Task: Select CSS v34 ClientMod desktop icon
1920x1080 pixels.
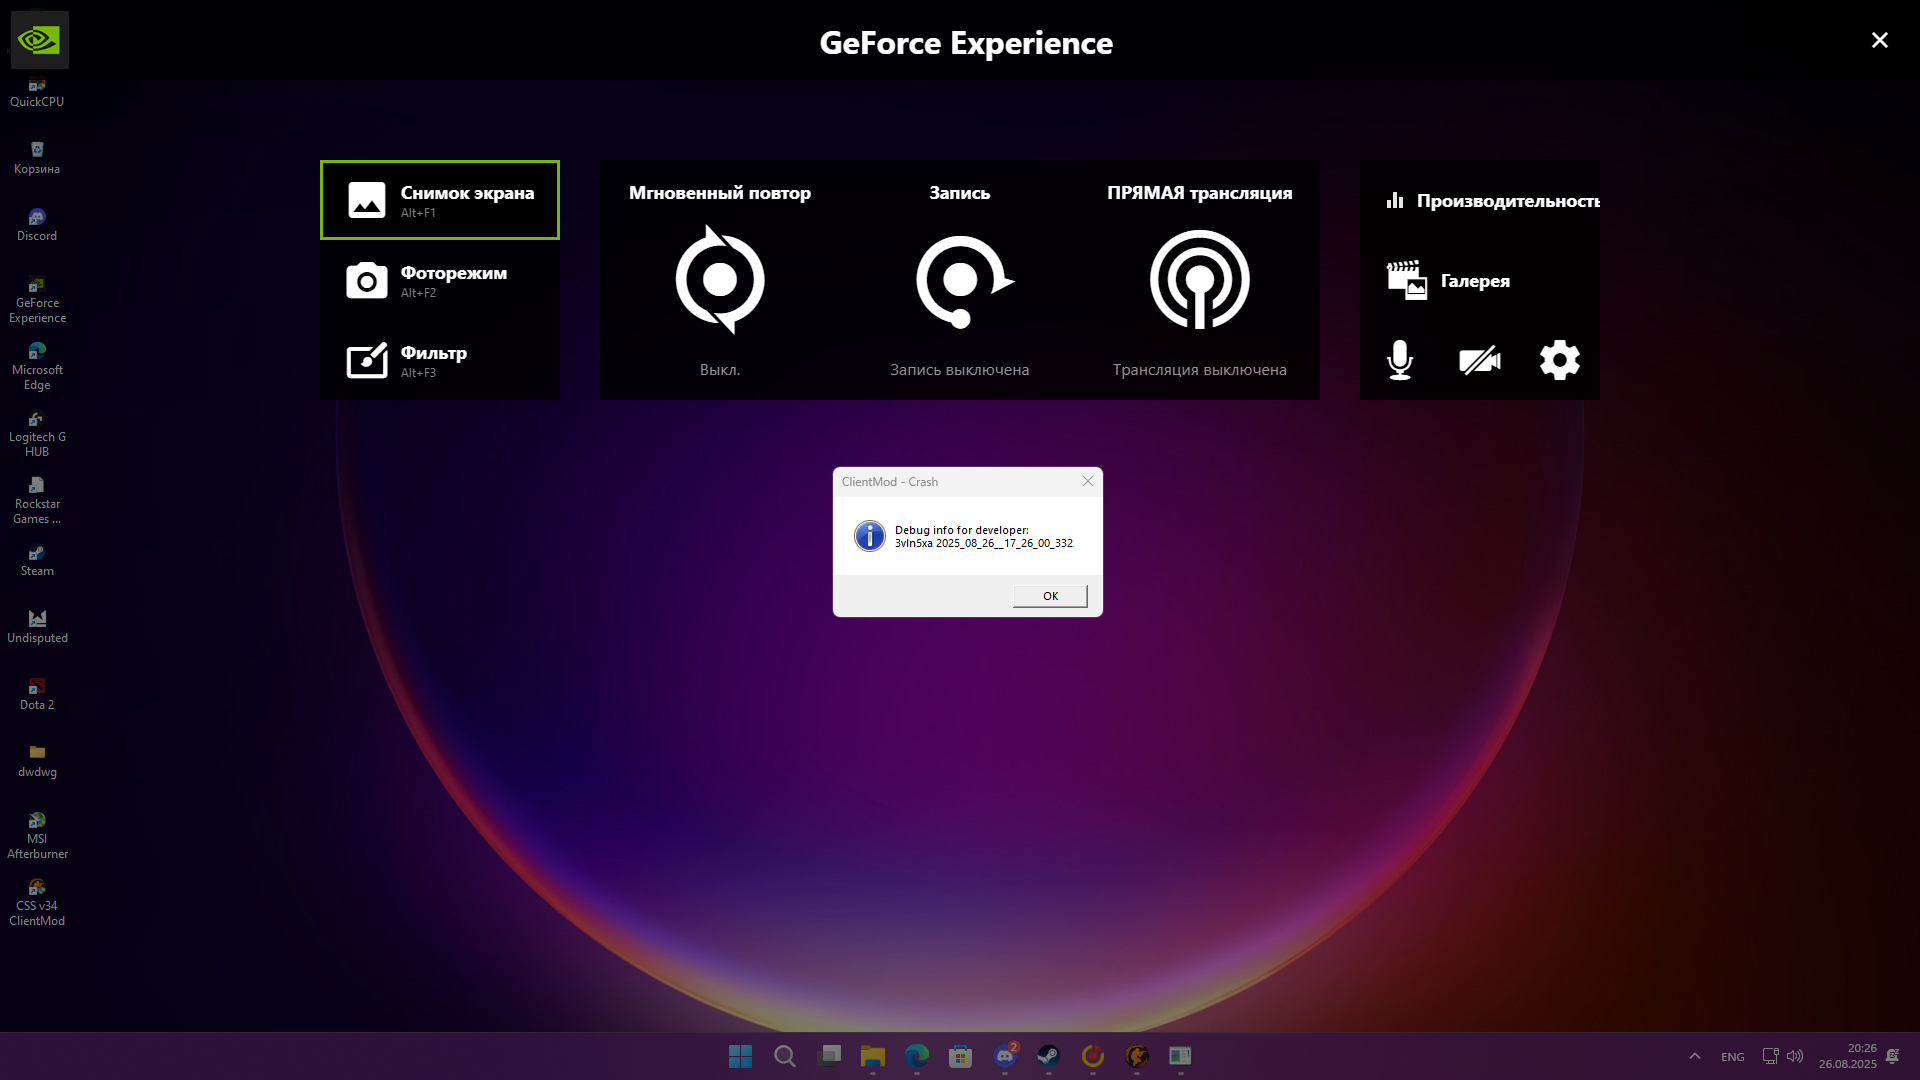Action: (x=37, y=903)
